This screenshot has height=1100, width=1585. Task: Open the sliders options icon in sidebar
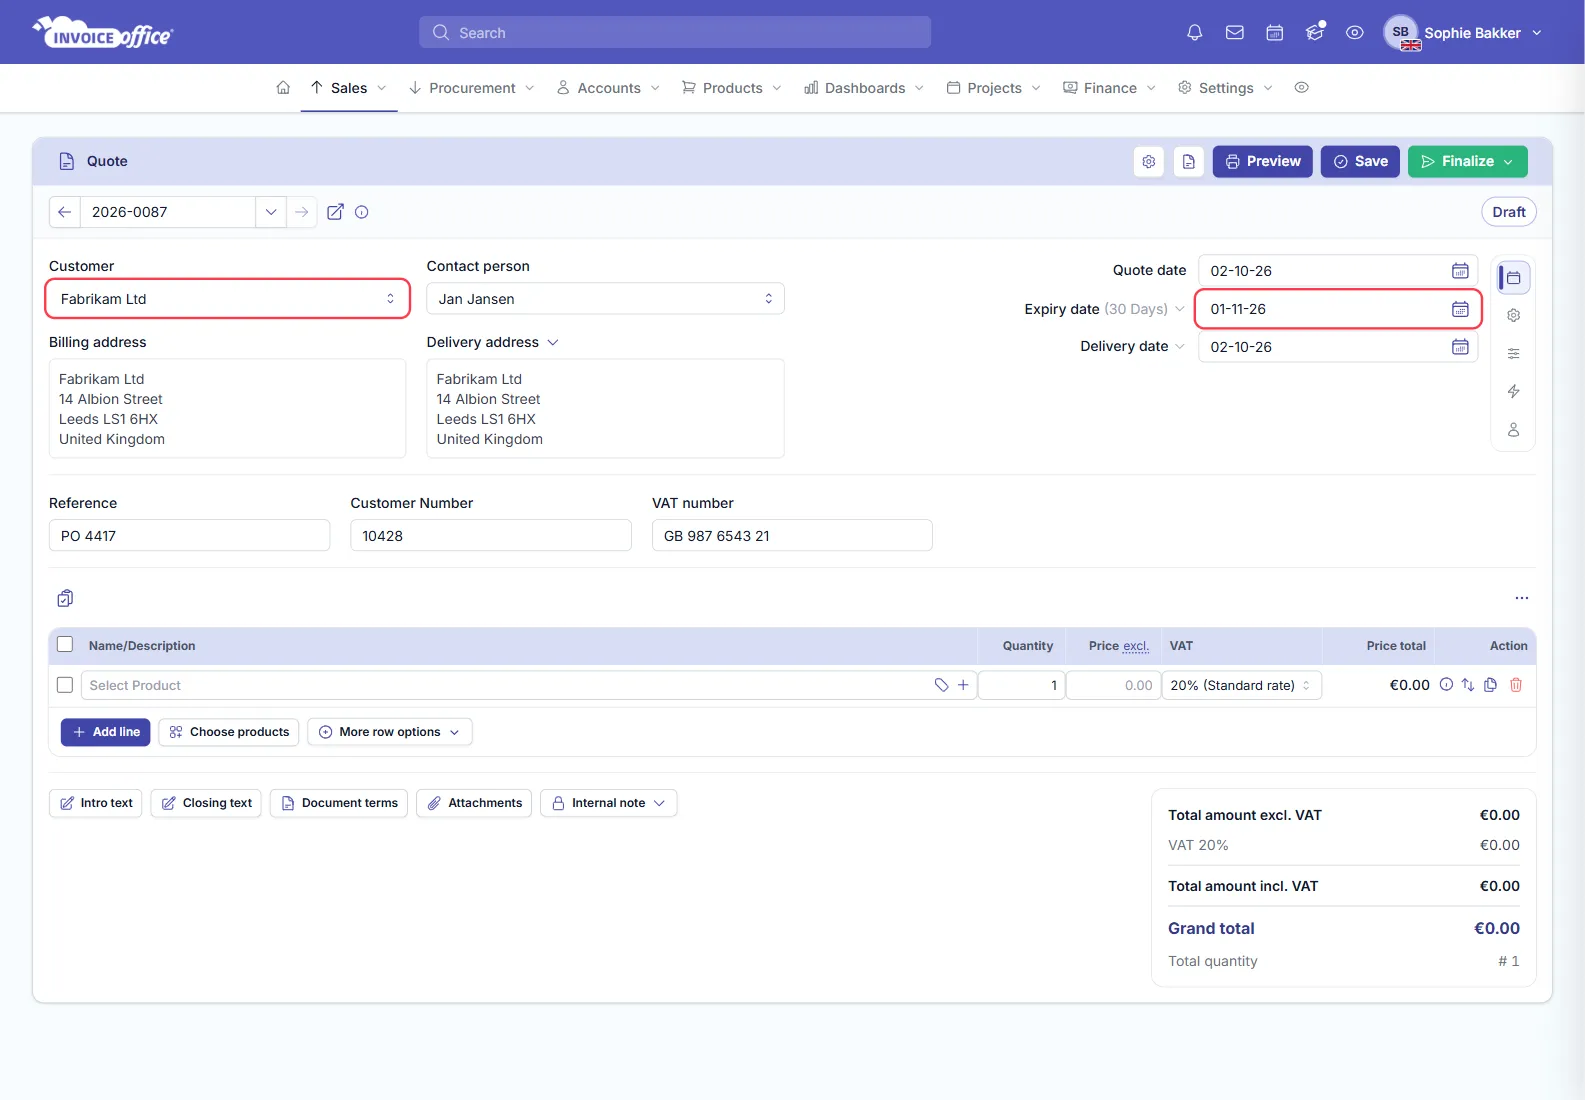[x=1513, y=353]
